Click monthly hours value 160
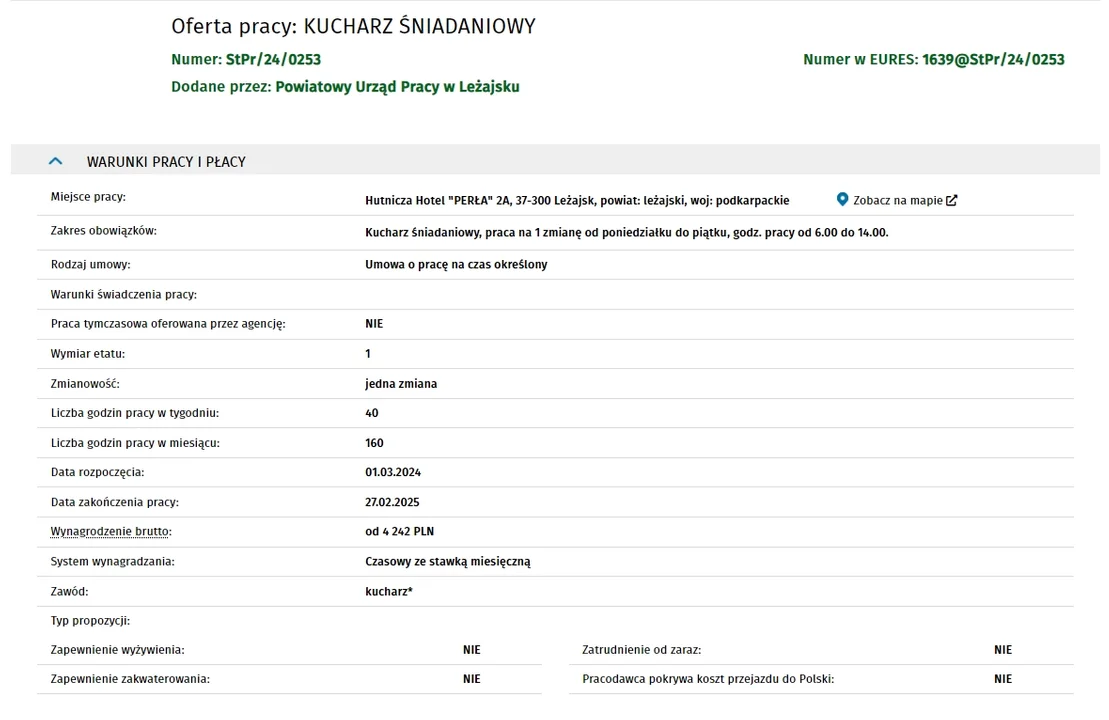 [x=374, y=443]
